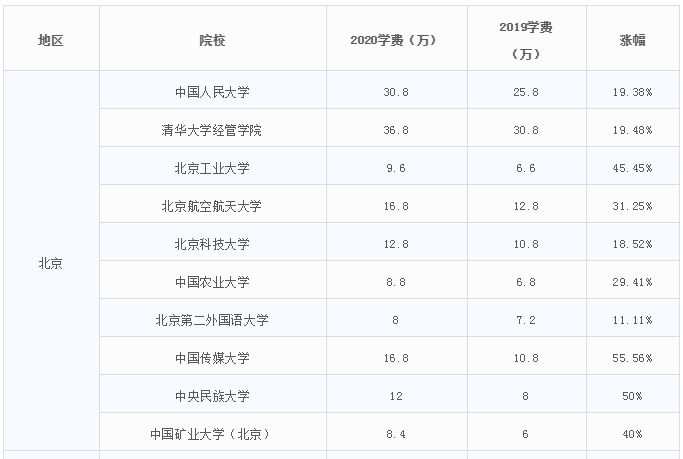Click 6.8 tuition for 中国农业大学 2019

(x=526, y=282)
